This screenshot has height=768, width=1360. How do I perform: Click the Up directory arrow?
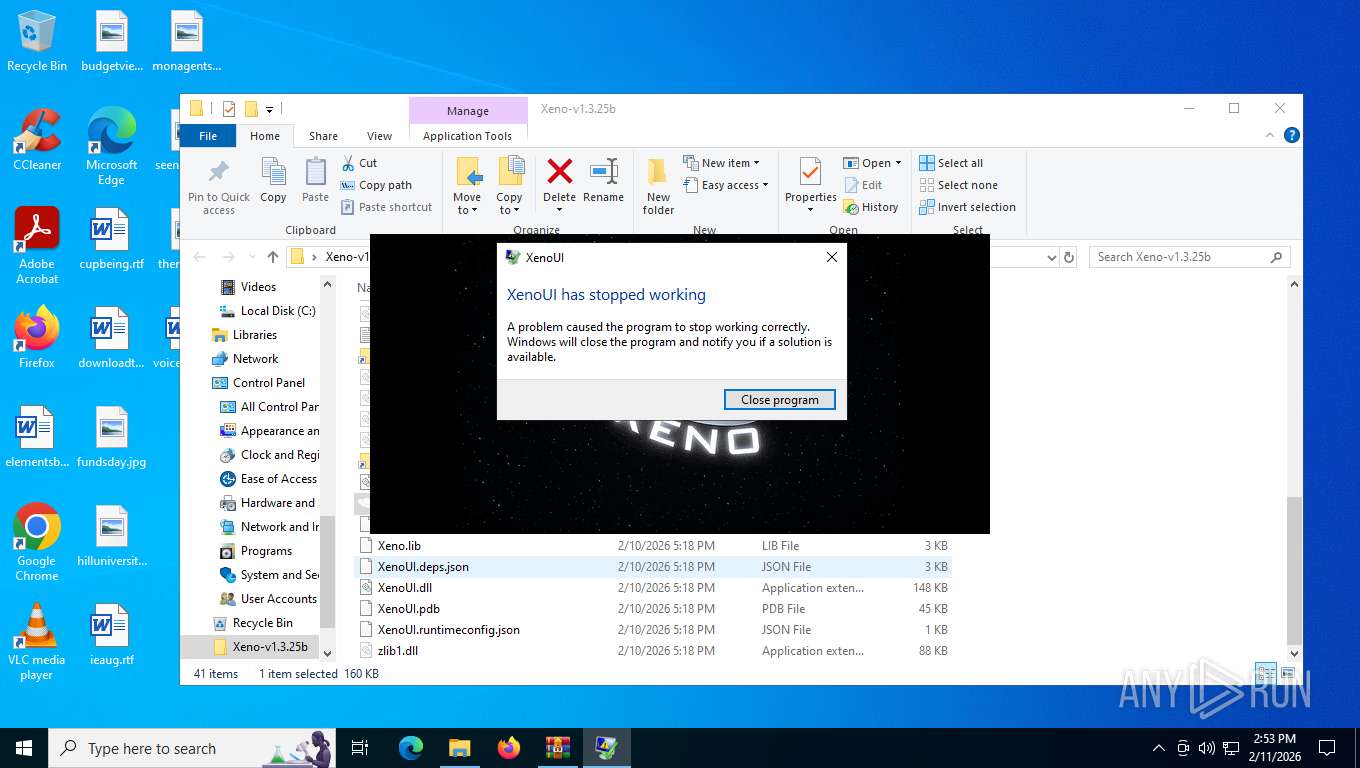pos(273,257)
